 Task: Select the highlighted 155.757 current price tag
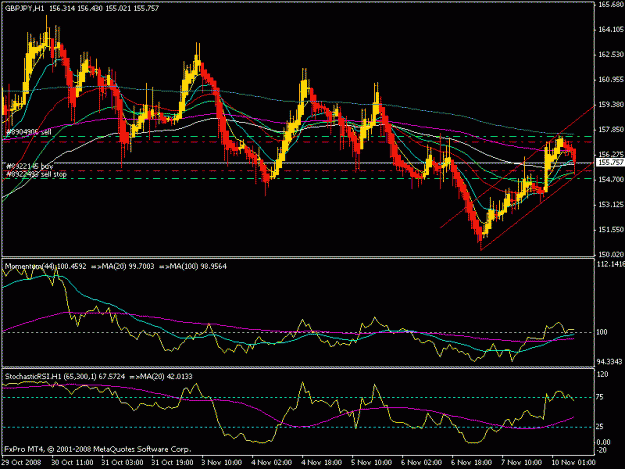610,163
